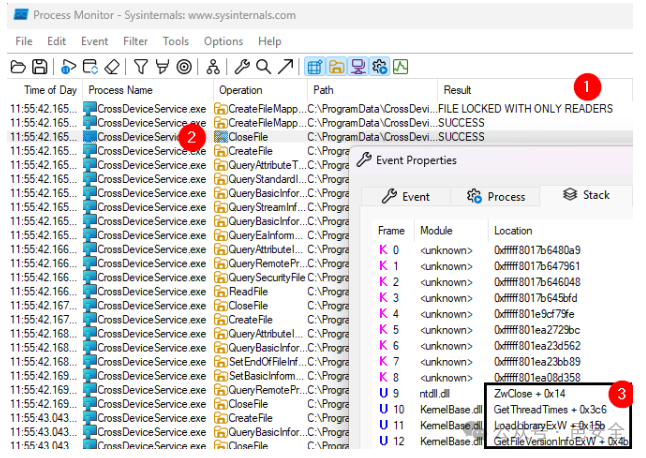Toggle Show Profiling Events icon

pyautogui.click(x=400, y=67)
